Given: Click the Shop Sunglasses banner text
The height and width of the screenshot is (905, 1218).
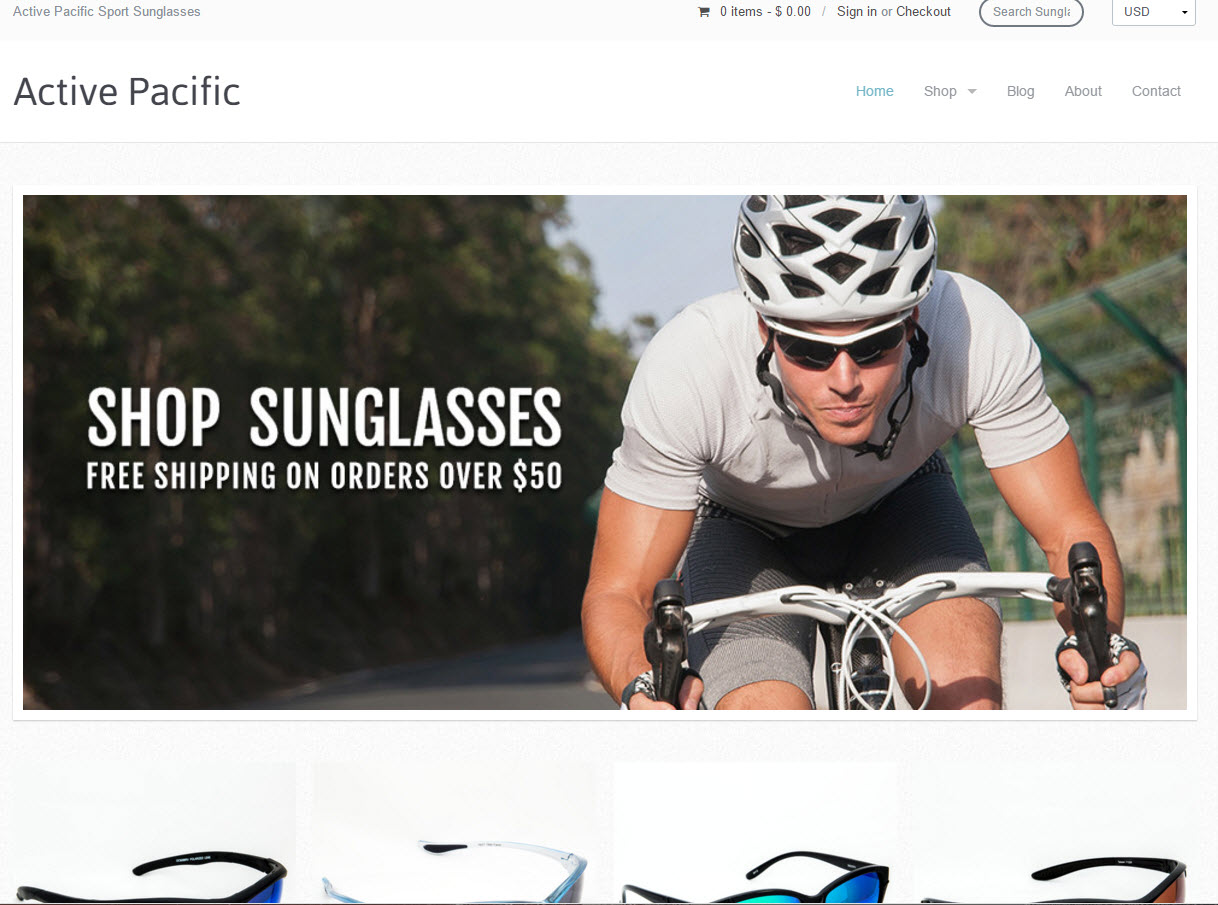Looking at the screenshot, I should point(324,417).
